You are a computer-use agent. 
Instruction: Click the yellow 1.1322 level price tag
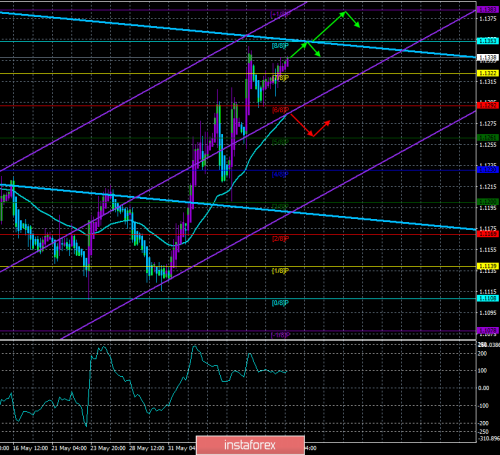[488, 73]
